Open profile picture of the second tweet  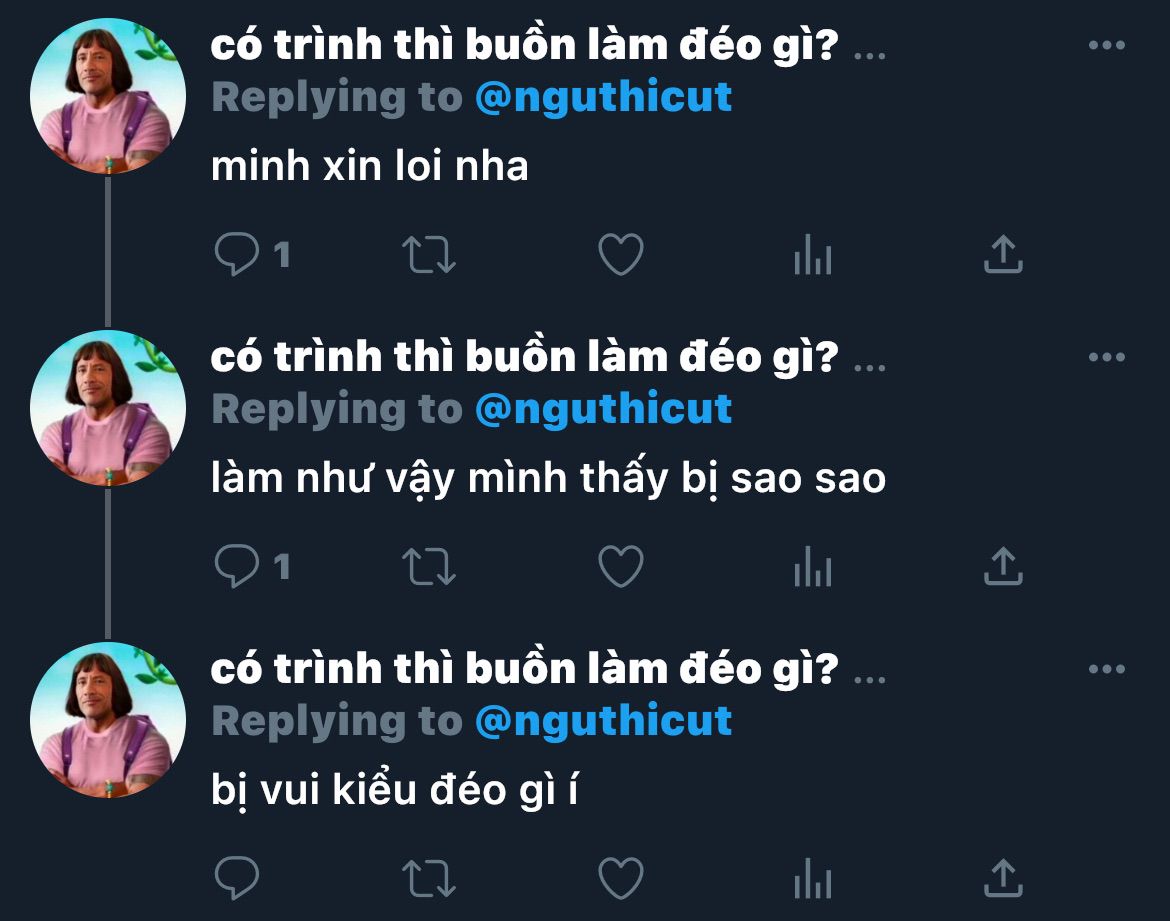click(107, 408)
